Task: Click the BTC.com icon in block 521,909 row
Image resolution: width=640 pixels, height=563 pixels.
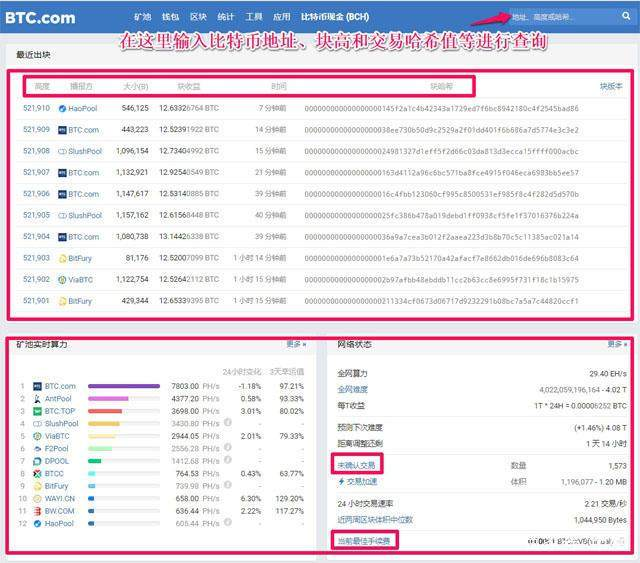Action: pyautogui.click(x=62, y=130)
